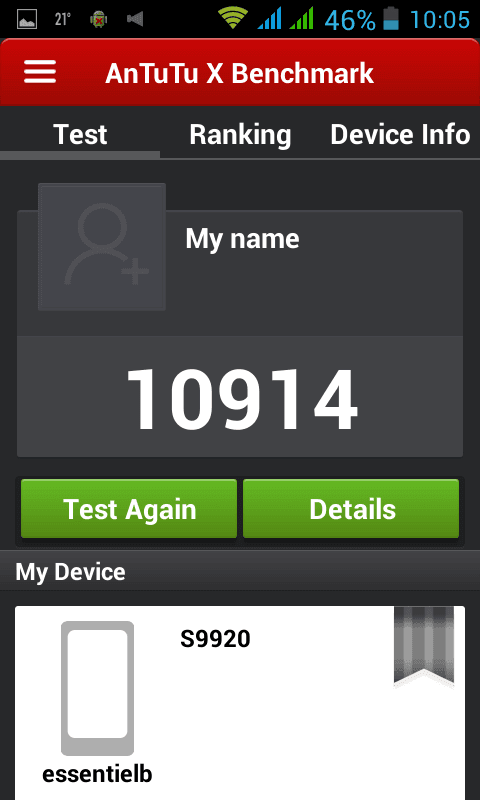480x800 pixels.
Task: Tap the picture notification icon in status bar
Action: coord(27,19)
